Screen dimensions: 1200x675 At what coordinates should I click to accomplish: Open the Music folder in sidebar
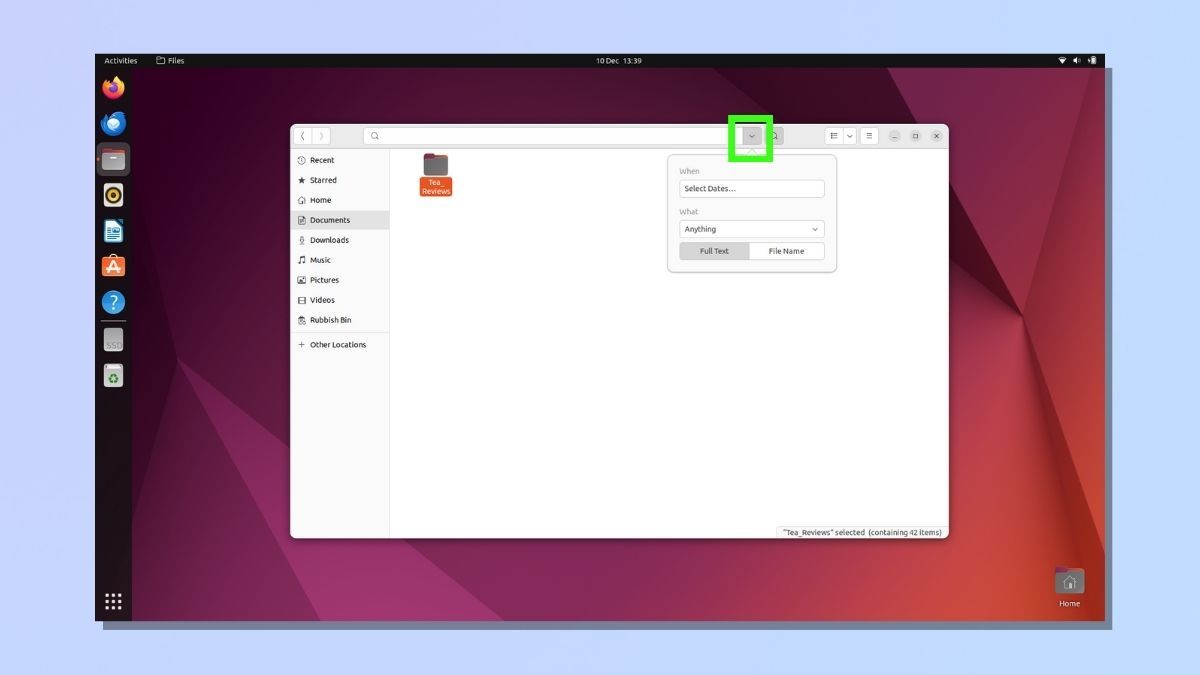[x=303, y=260]
